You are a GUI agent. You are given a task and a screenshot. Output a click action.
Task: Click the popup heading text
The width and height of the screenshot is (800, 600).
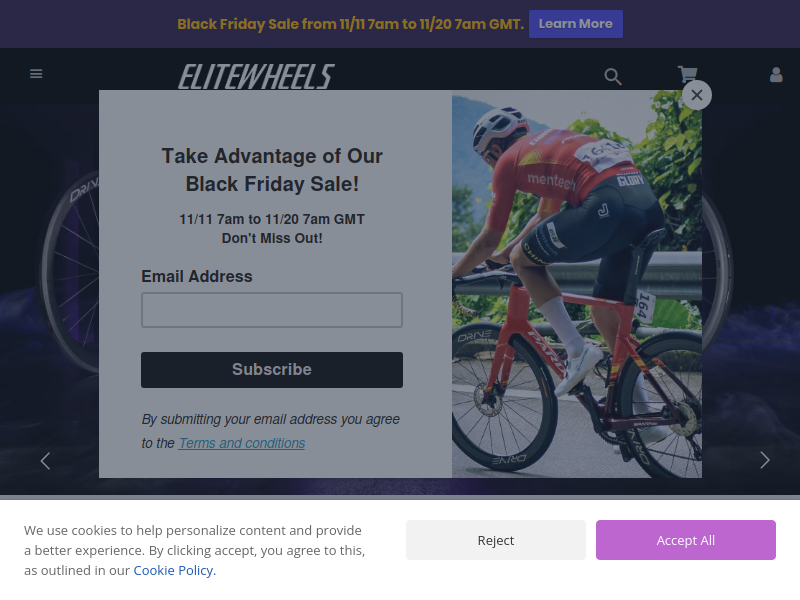tap(272, 170)
